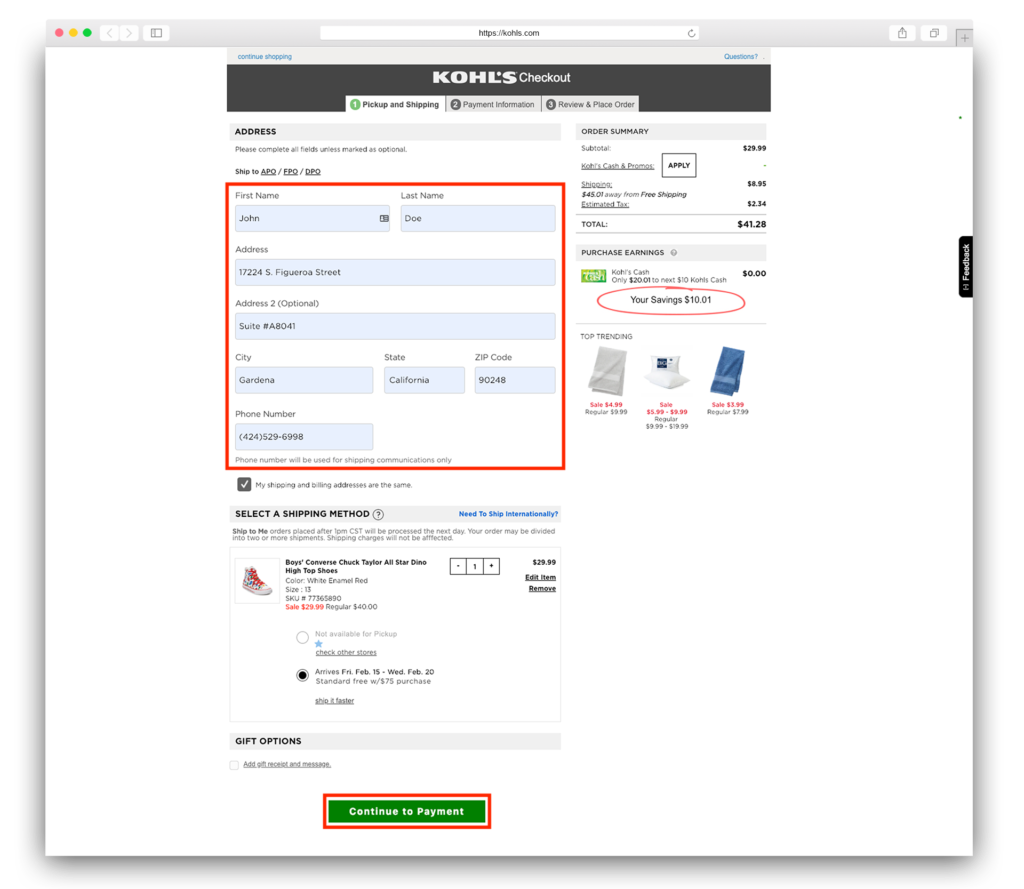The width and height of the screenshot is (1024, 889).
Task: Click the DPO shipping link
Action: click(x=313, y=172)
